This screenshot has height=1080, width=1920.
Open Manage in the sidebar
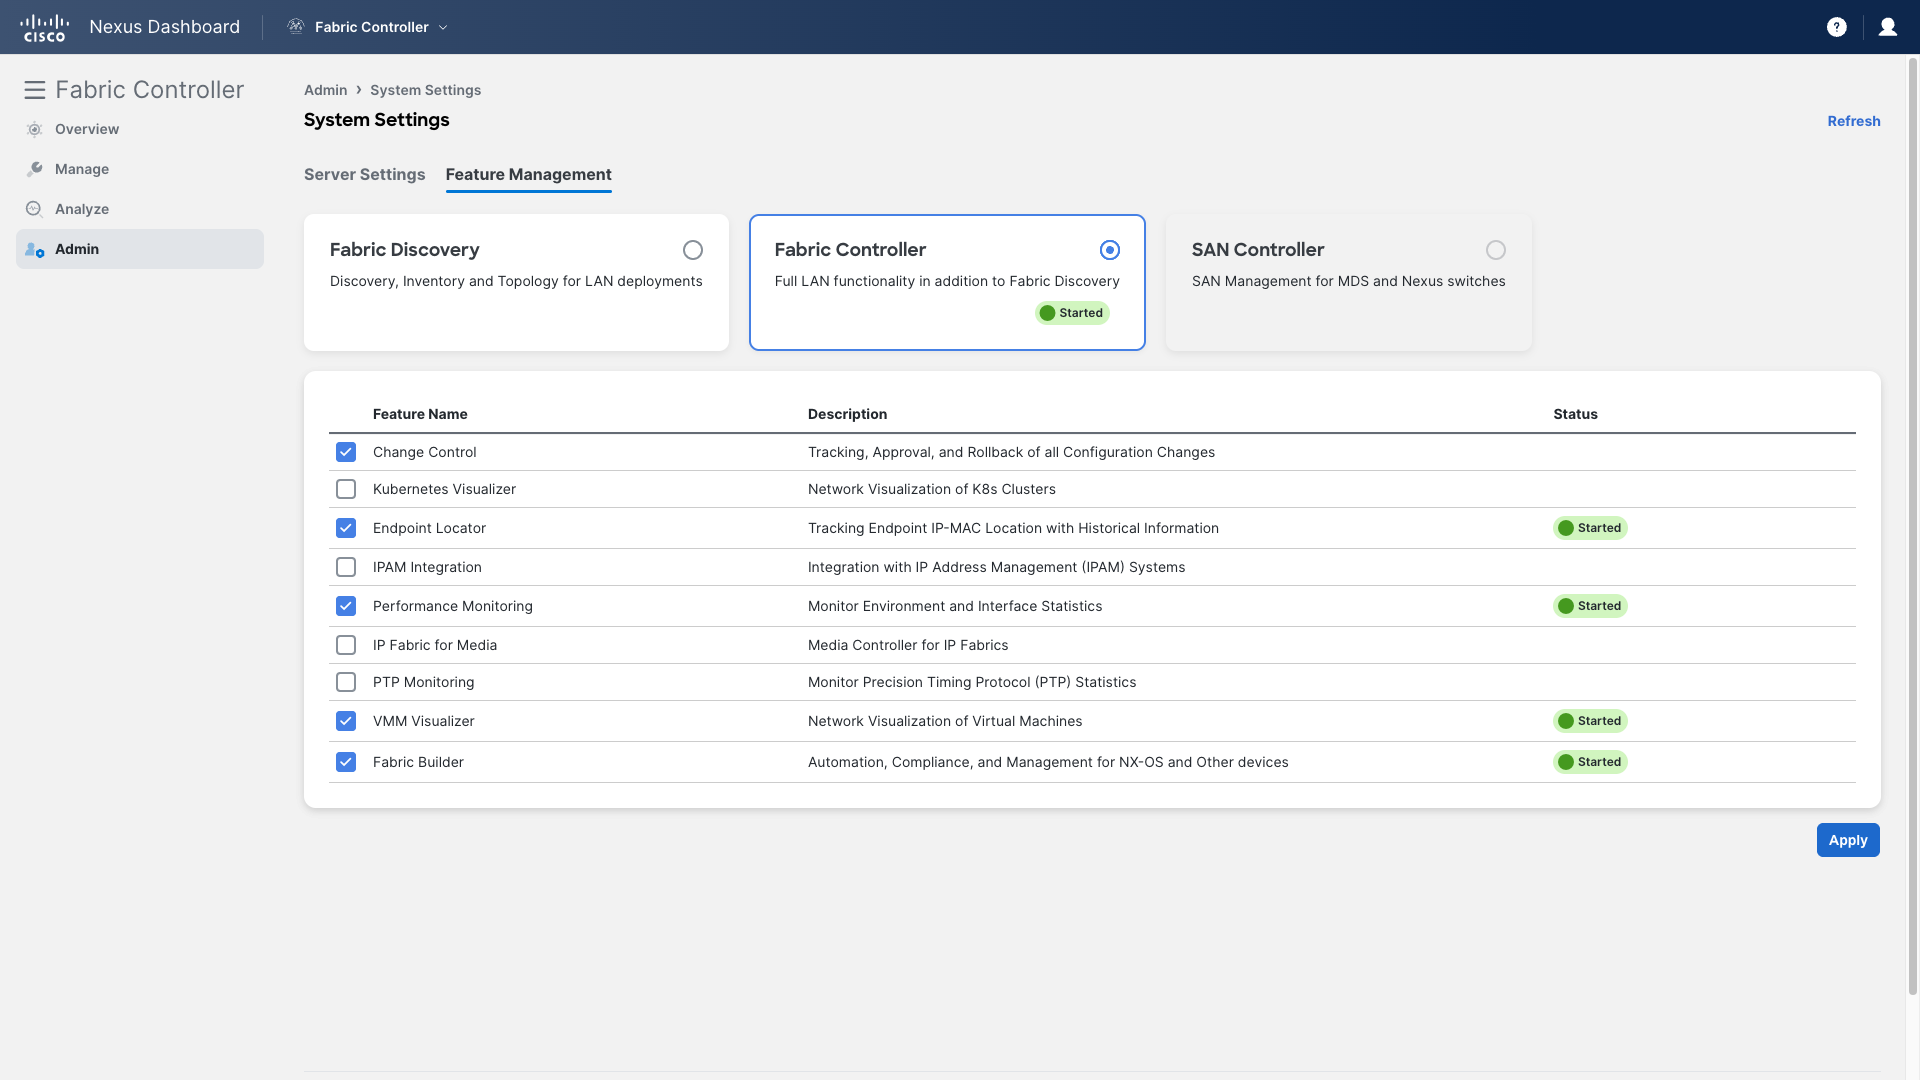(x=140, y=169)
